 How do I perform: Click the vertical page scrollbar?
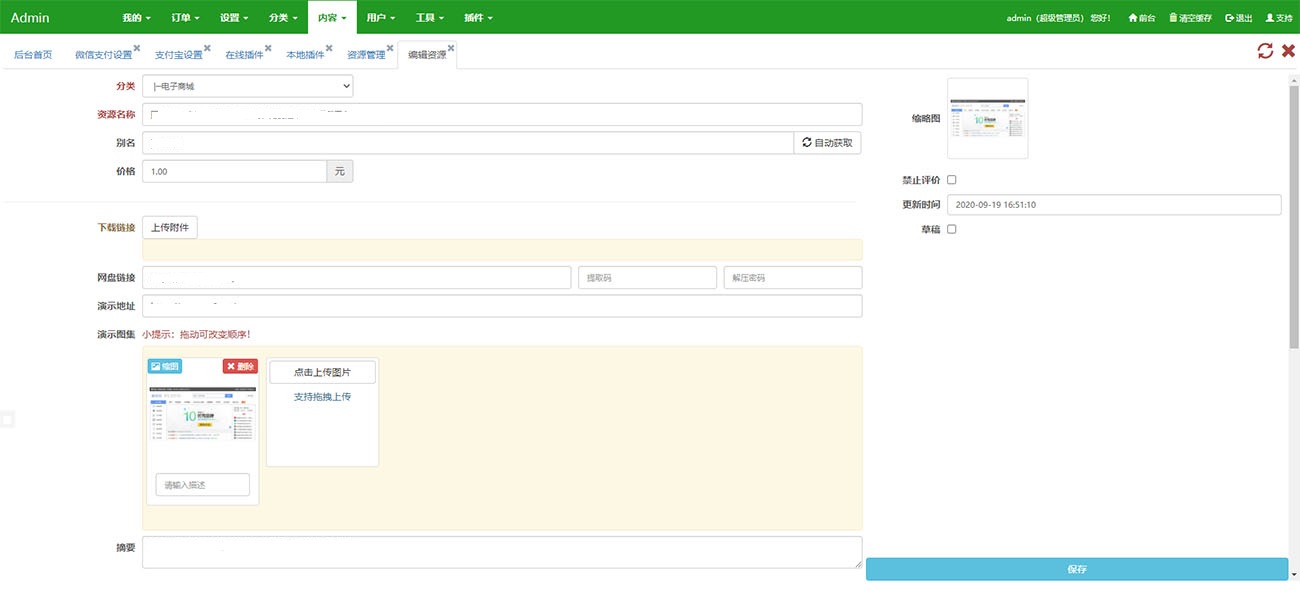tap(1294, 215)
